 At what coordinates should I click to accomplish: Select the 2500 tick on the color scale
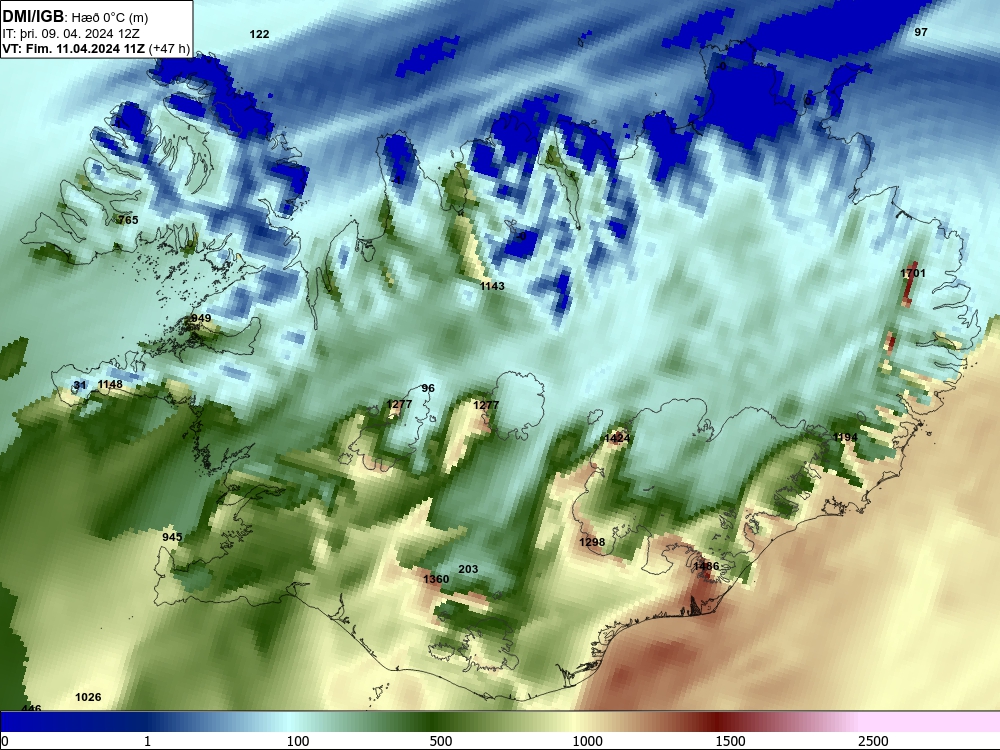point(873,741)
